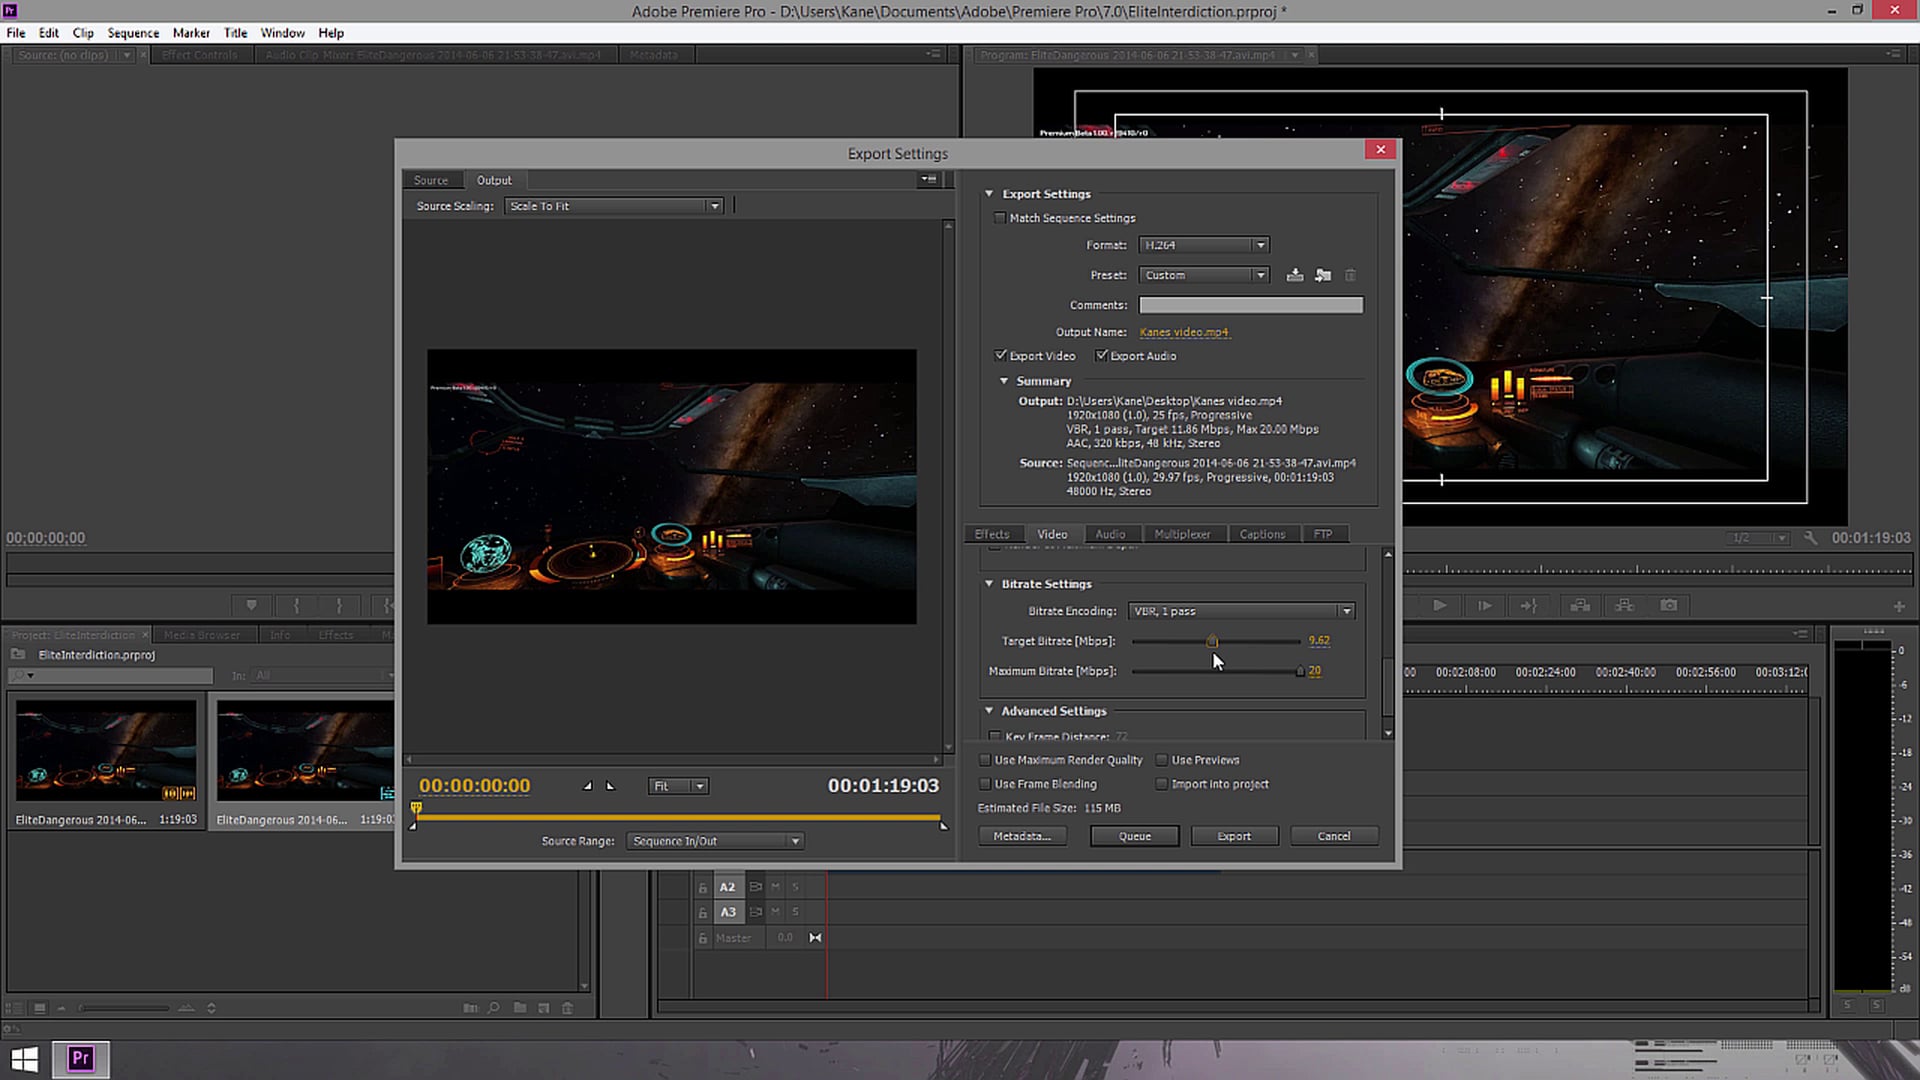Switch to the Source tab

coord(431,180)
